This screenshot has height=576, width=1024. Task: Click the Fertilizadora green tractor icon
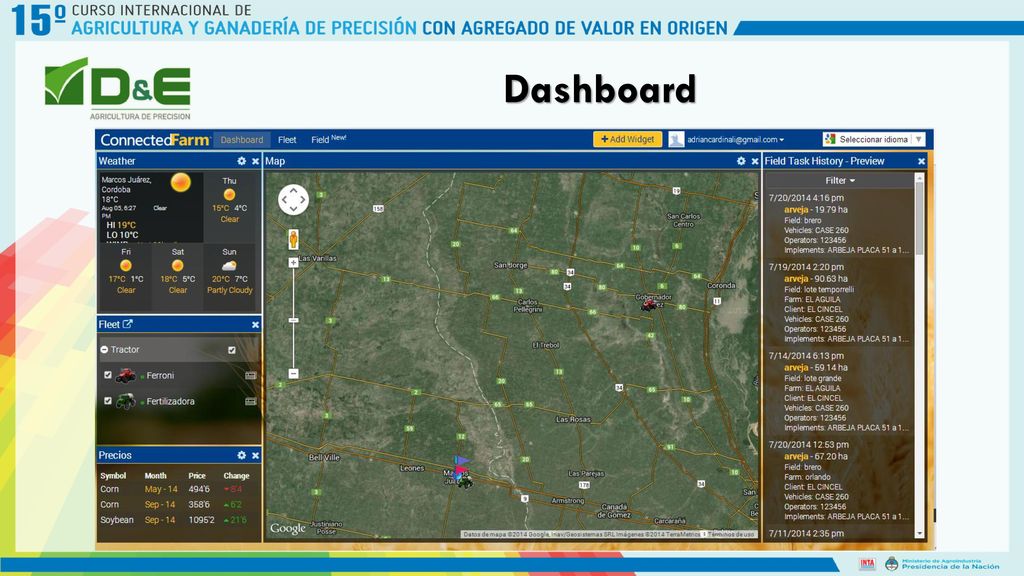125,401
